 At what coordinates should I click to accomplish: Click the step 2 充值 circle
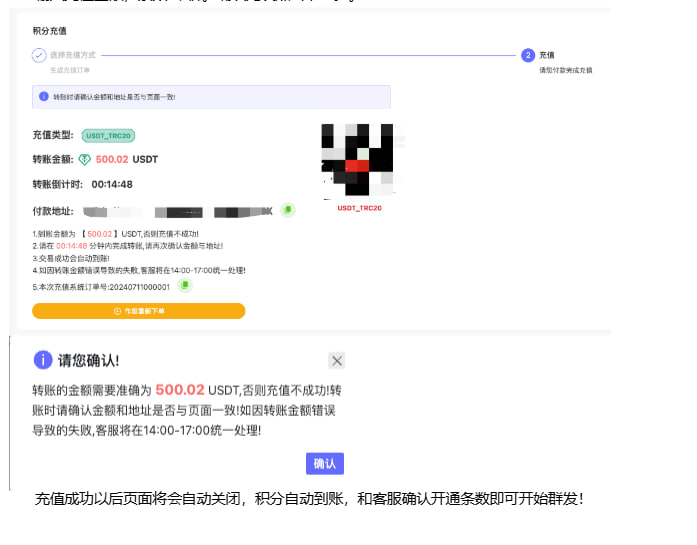coord(528,55)
